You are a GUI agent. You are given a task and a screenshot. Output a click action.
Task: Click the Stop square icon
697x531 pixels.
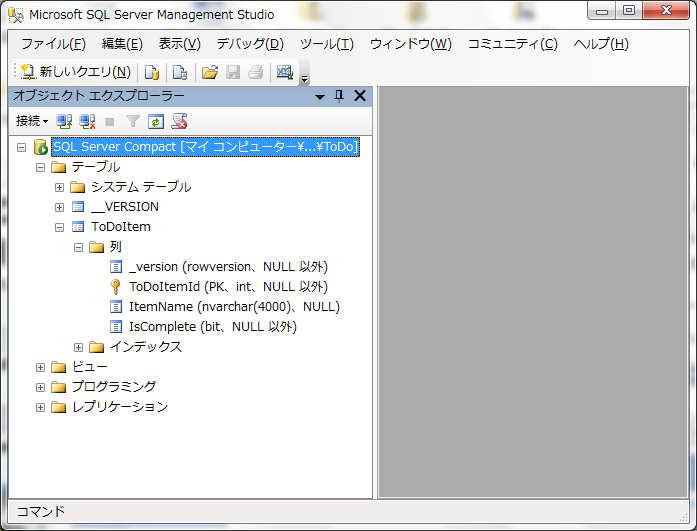pyautogui.click(x=110, y=122)
